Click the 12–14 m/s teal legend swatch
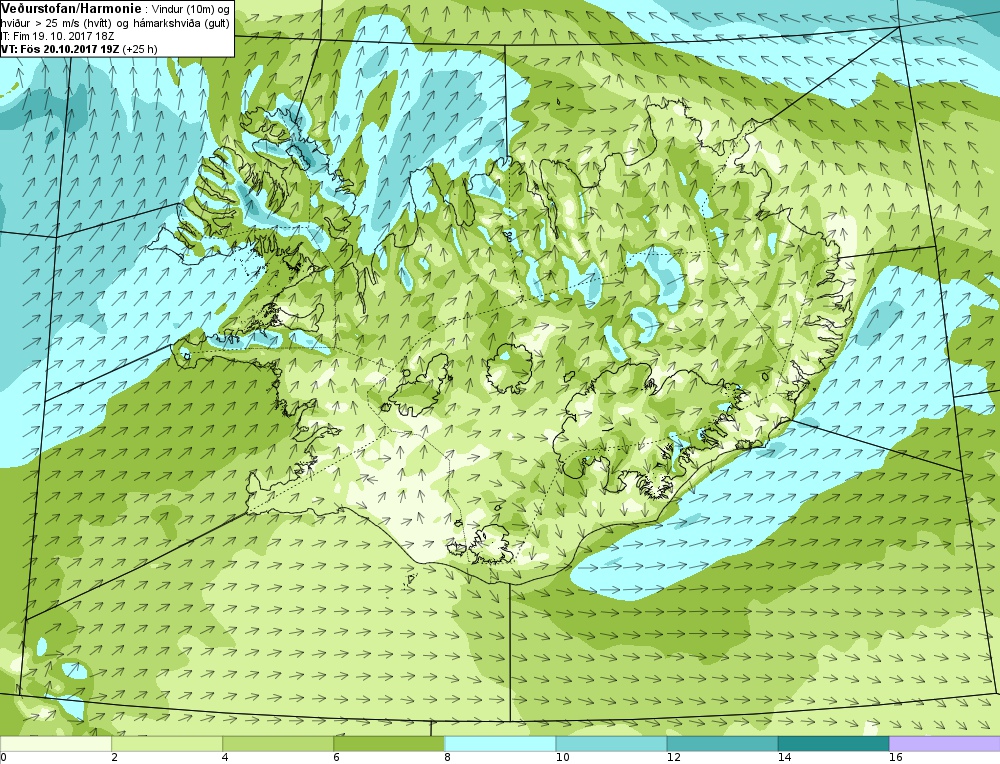The image size is (1000, 764). 722,744
